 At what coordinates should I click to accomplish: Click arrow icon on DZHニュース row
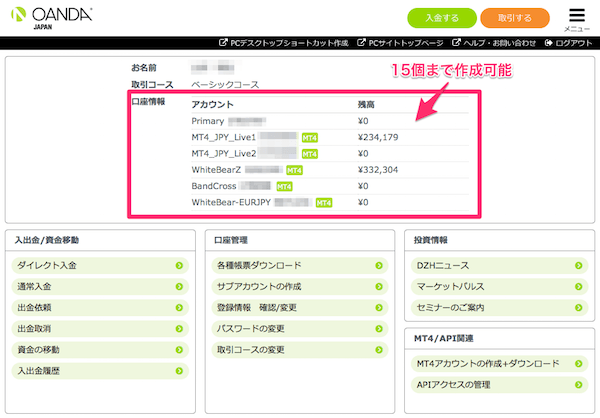point(579,266)
